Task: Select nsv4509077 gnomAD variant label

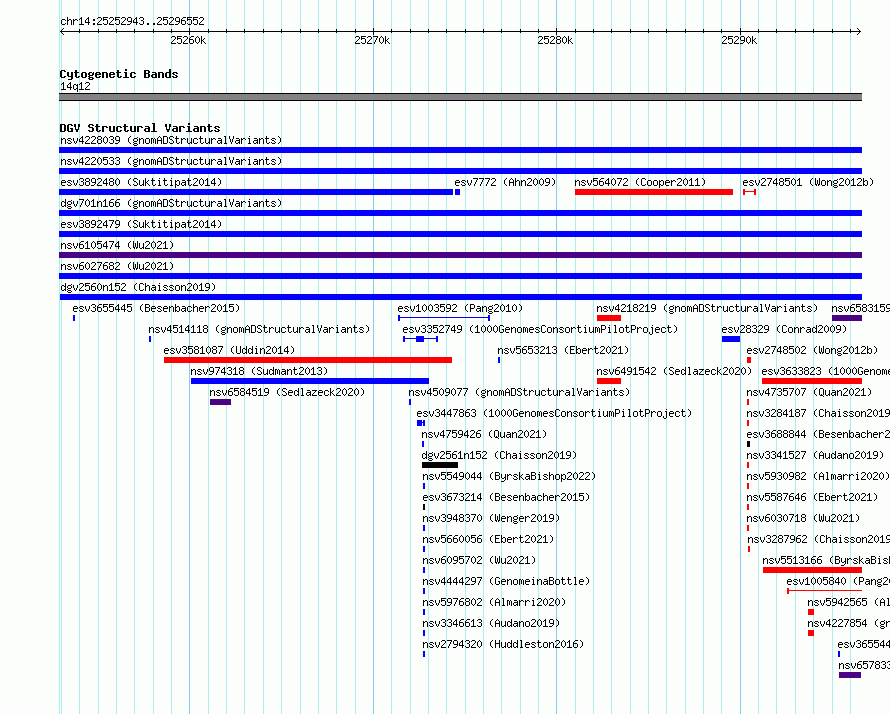Action: (519, 392)
